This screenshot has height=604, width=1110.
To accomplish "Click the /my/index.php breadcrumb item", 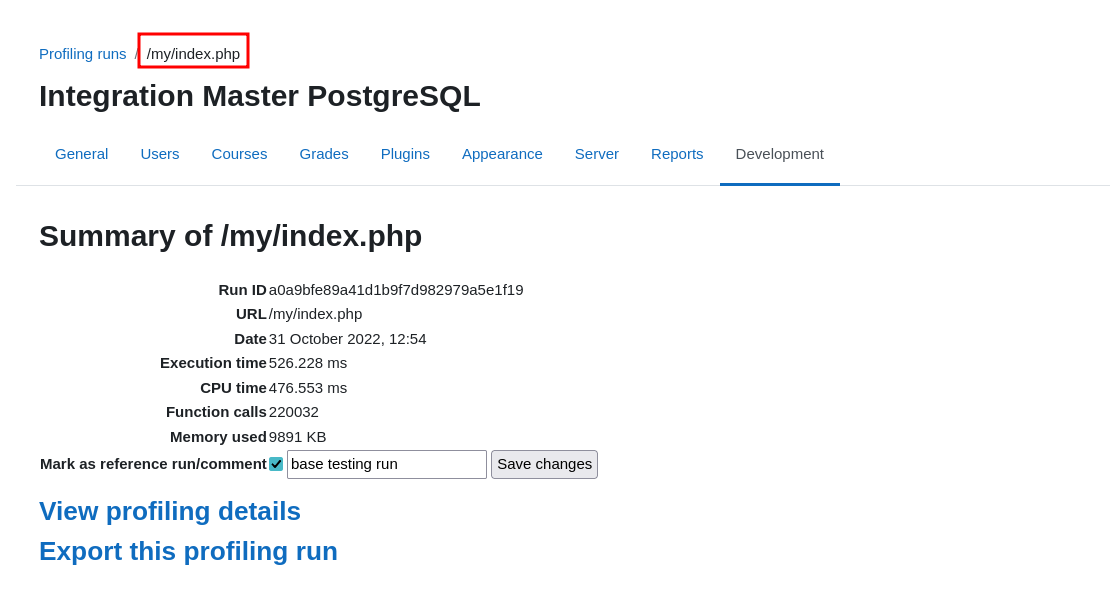I will click(193, 54).
